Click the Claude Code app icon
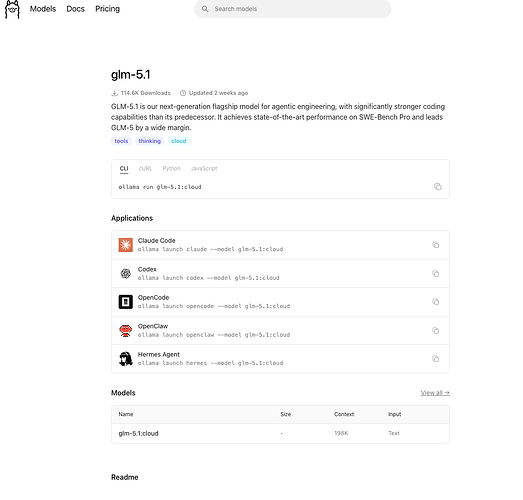 (125, 245)
